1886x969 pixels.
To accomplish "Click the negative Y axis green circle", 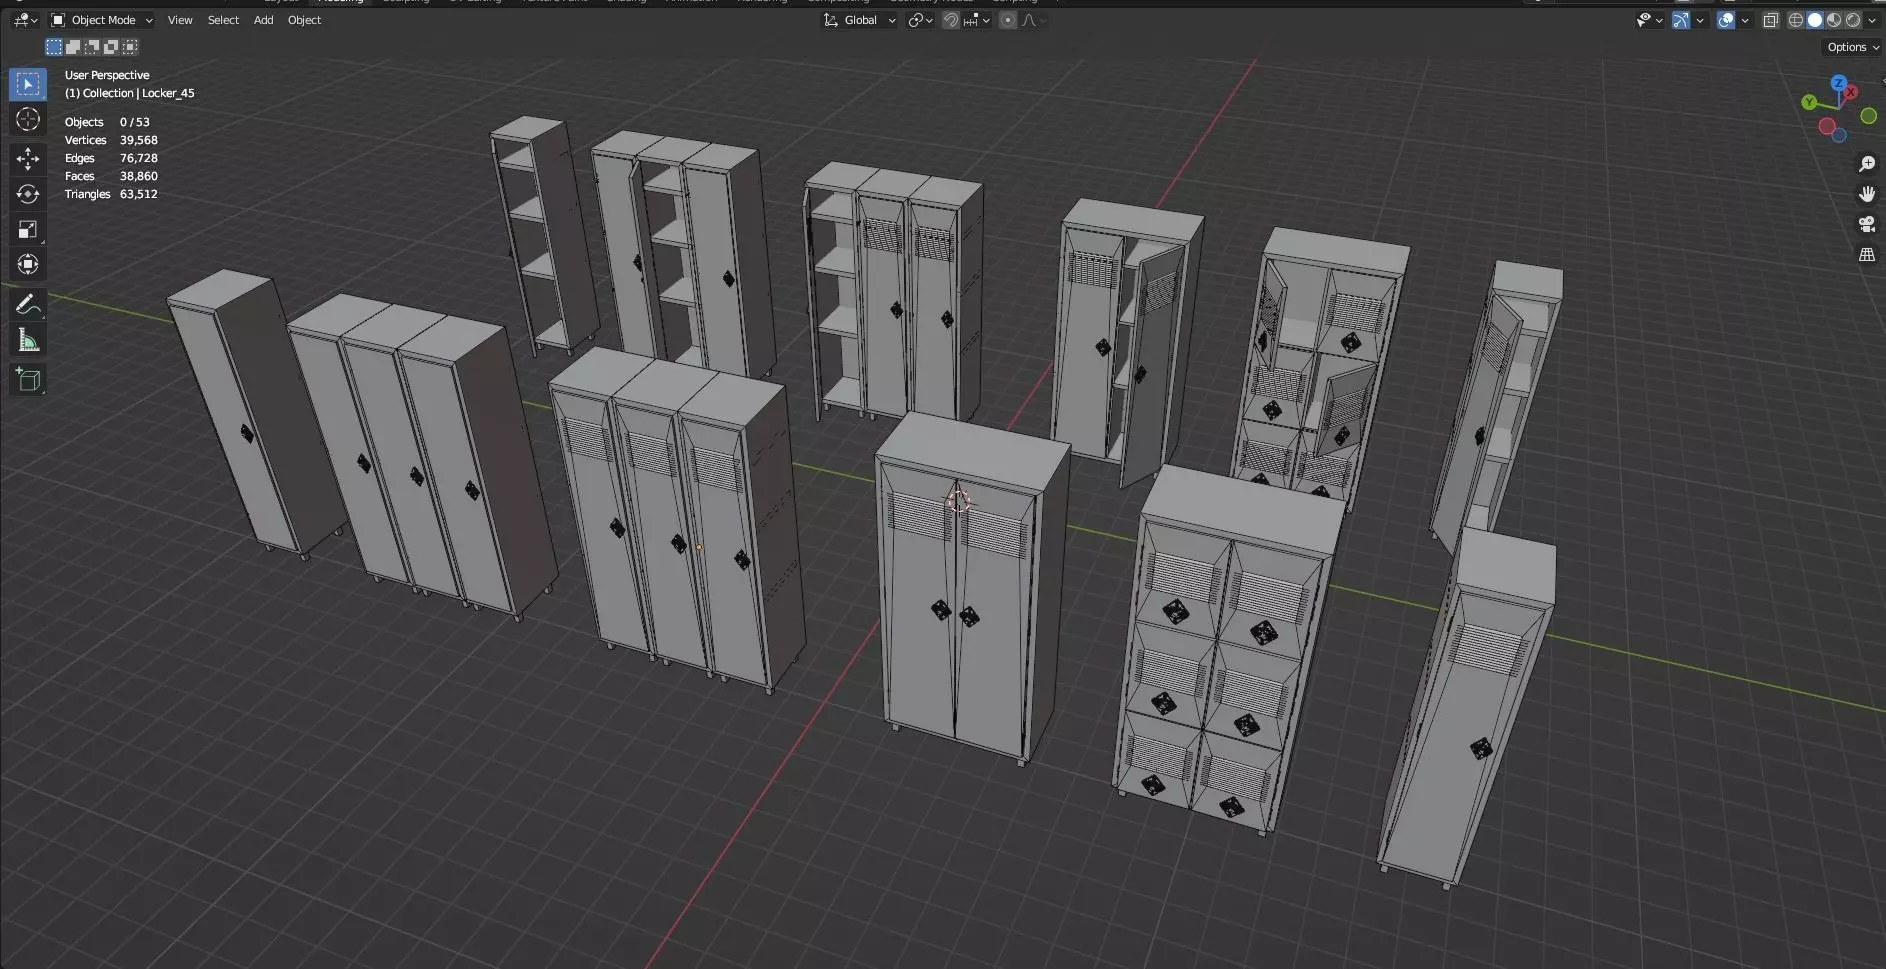I will [x=1868, y=116].
